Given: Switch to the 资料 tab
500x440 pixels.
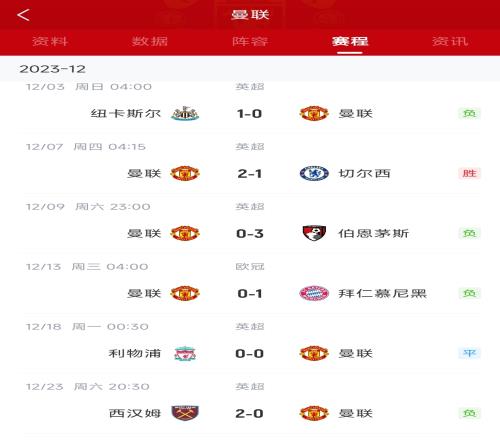Looking at the screenshot, I should [50, 41].
